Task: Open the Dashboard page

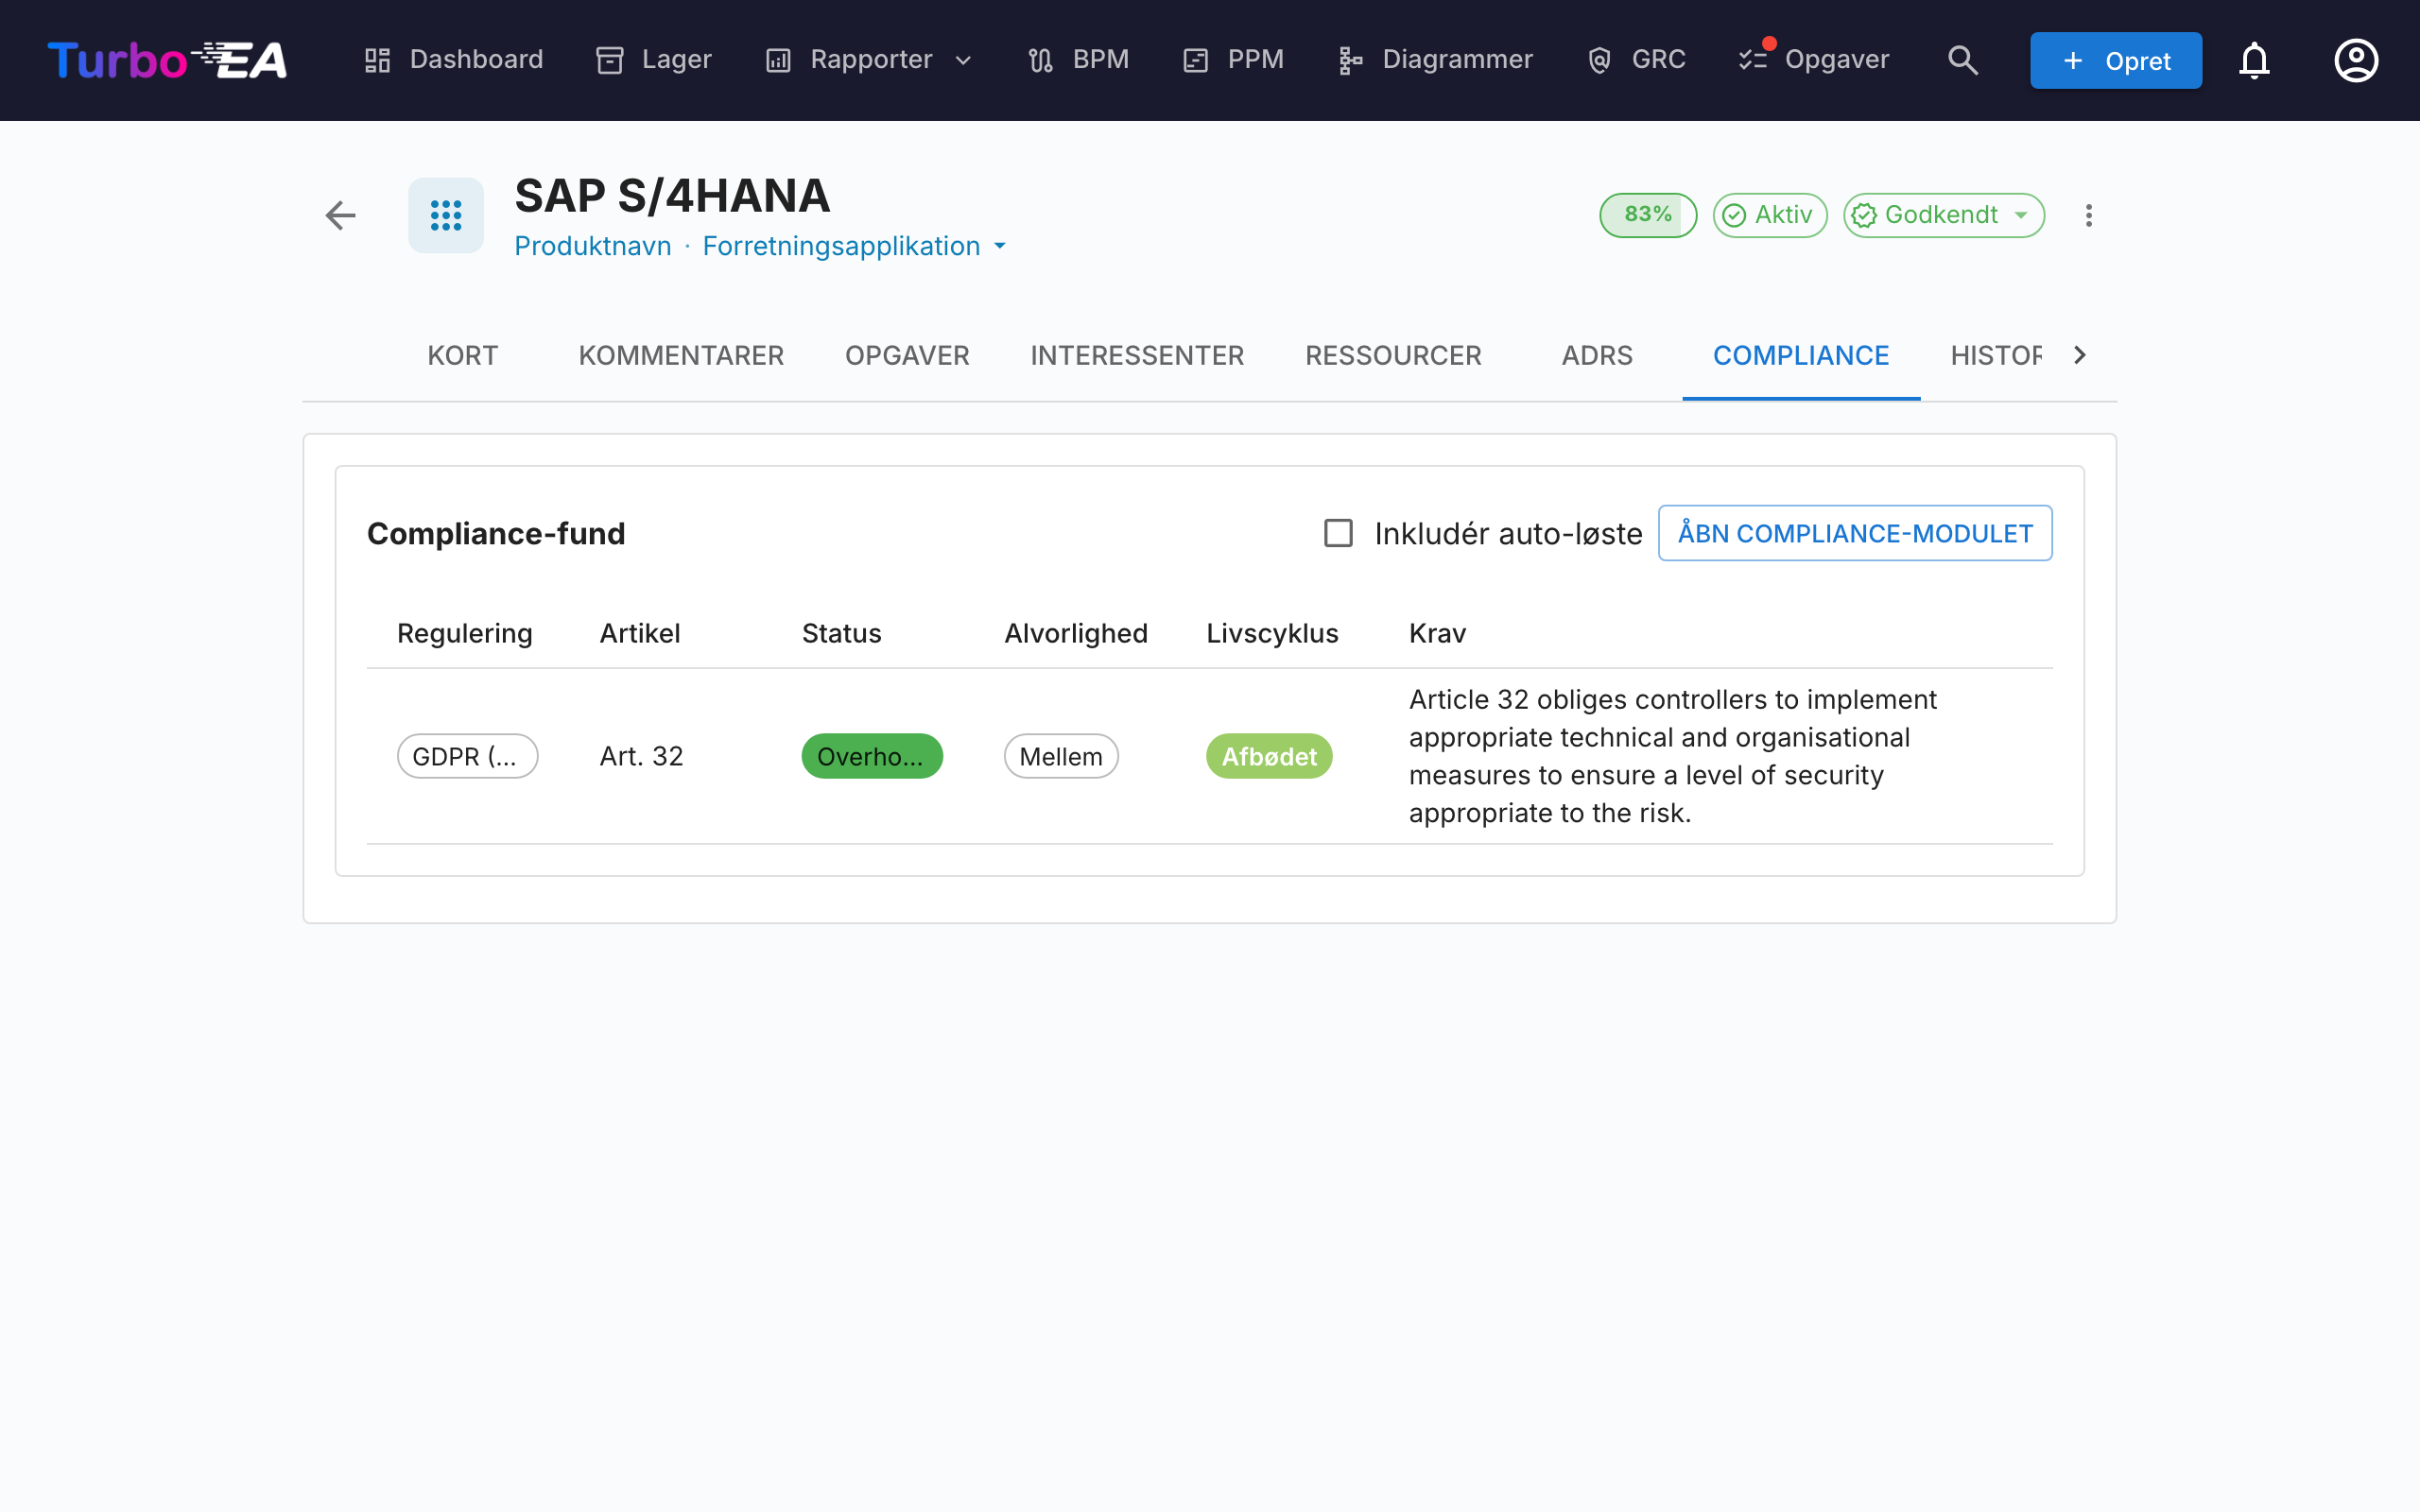Action: pyautogui.click(x=453, y=60)
